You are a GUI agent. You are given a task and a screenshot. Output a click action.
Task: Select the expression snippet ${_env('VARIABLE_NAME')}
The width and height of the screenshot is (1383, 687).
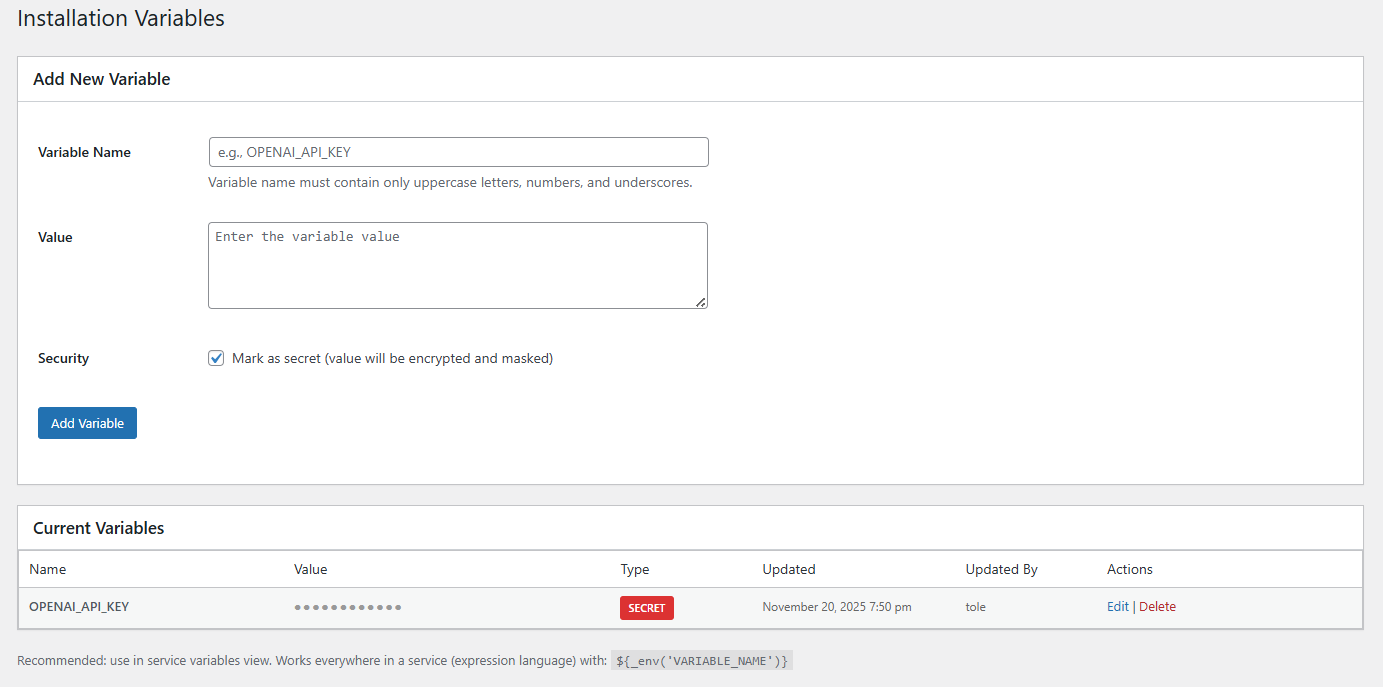point(701,660)
